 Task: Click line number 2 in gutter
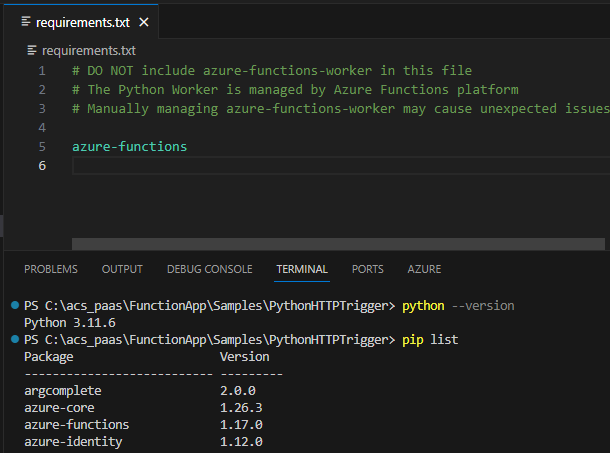coord(42,90)
